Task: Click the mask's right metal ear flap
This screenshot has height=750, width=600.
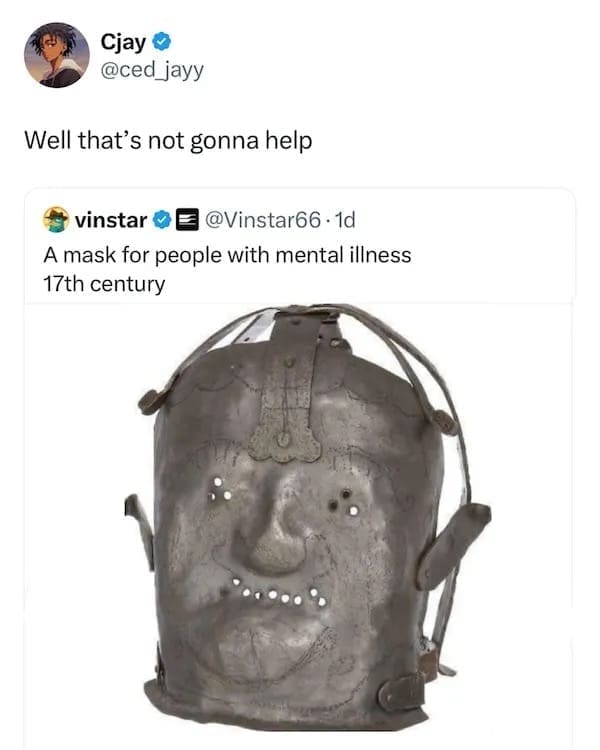Action: 453,545
